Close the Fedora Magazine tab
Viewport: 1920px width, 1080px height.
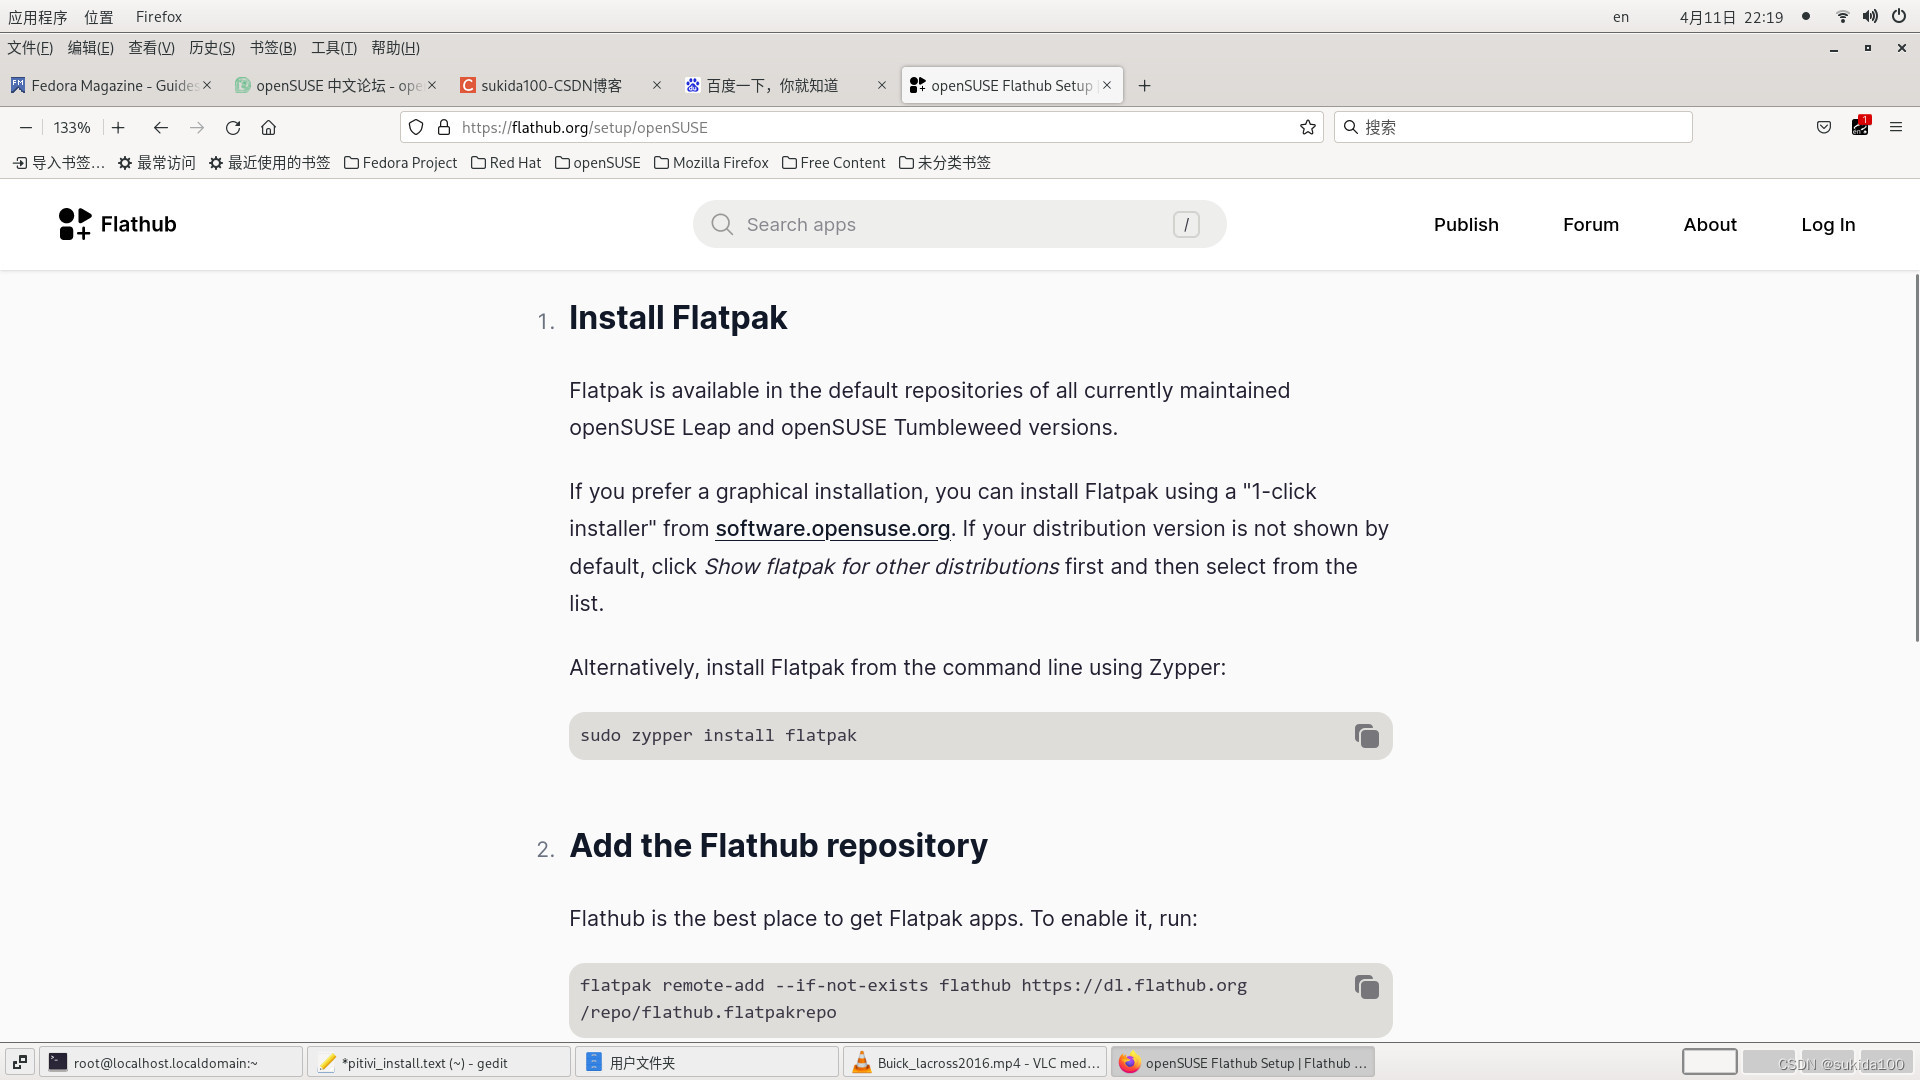coord(207,85)
